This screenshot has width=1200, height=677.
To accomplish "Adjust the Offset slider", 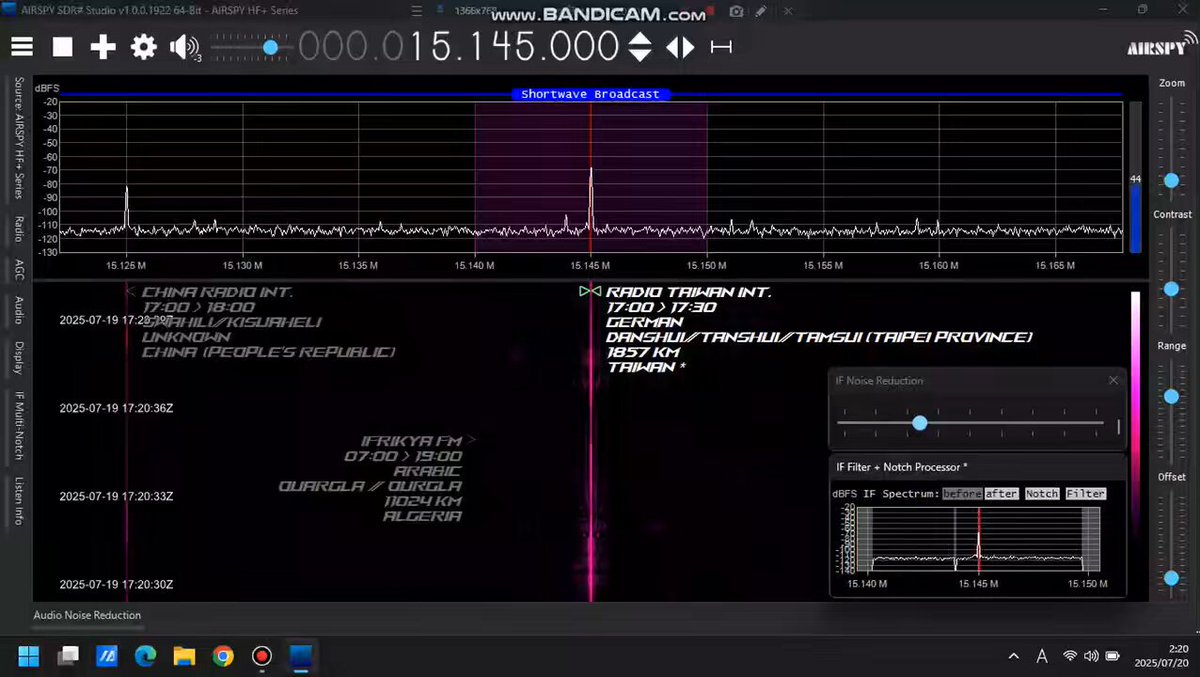I will [1171, 578].
